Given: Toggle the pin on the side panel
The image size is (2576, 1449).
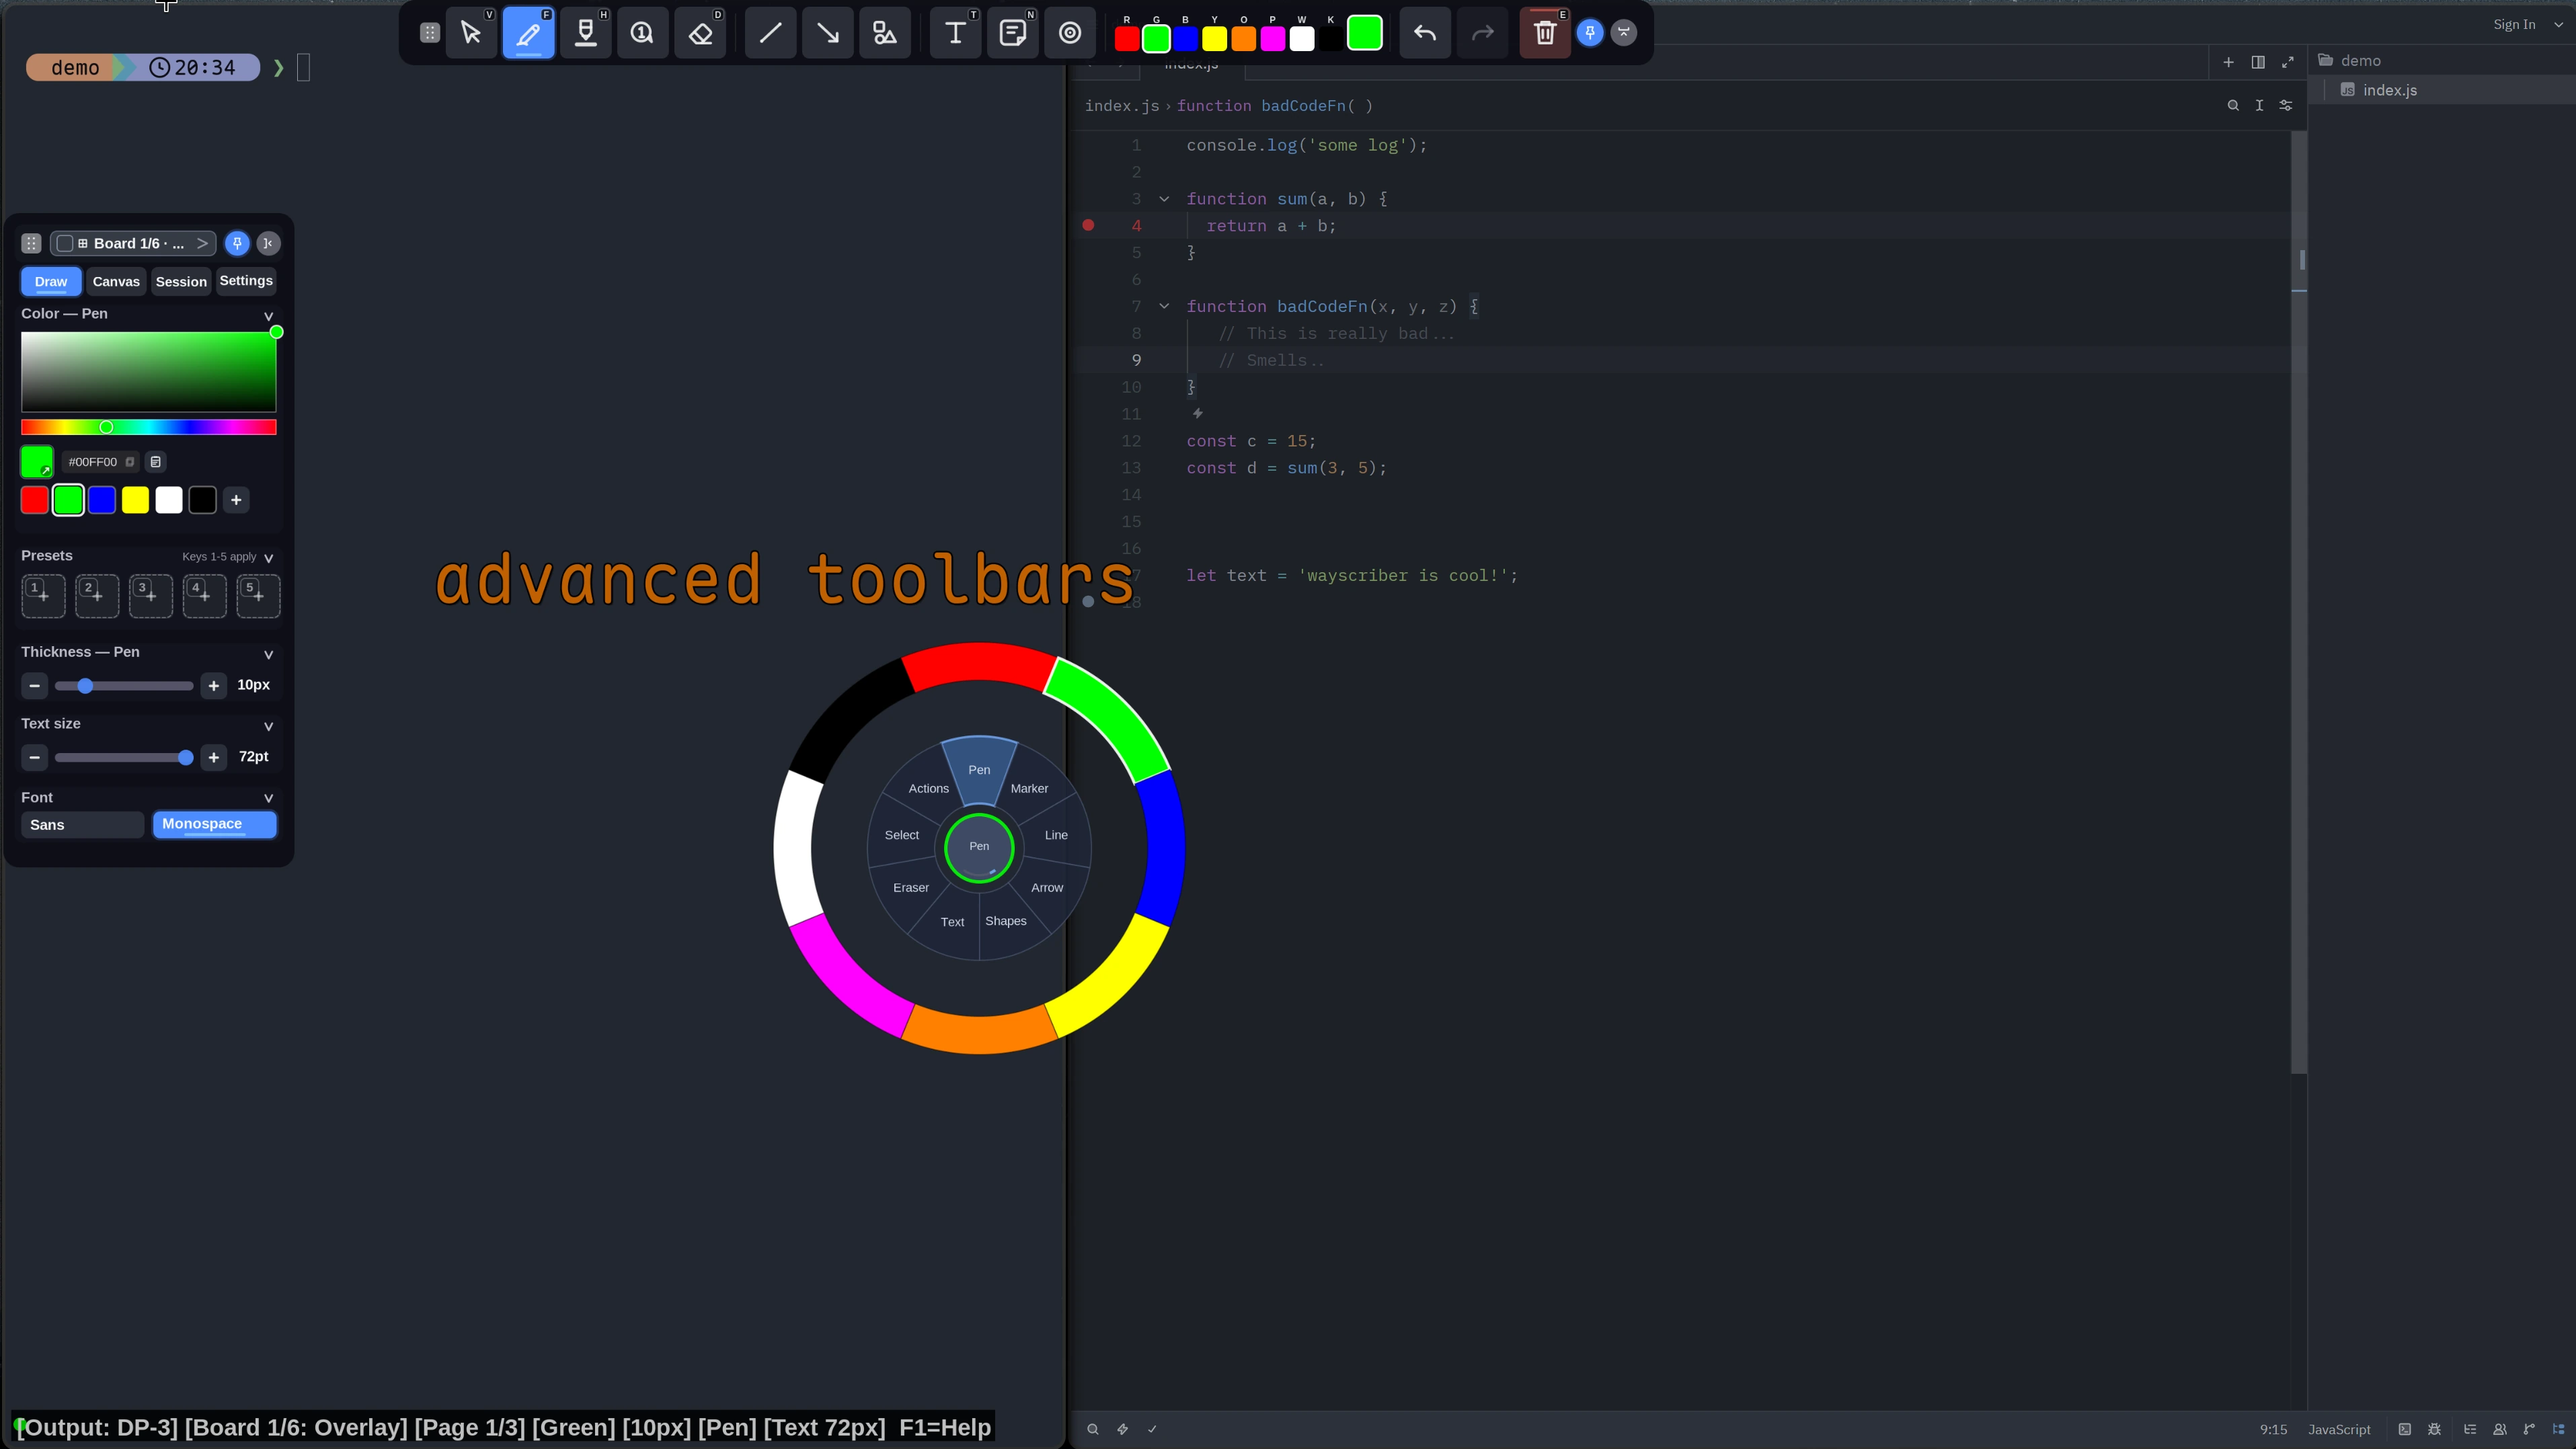Looking at the screenshot, I should 237,243.
